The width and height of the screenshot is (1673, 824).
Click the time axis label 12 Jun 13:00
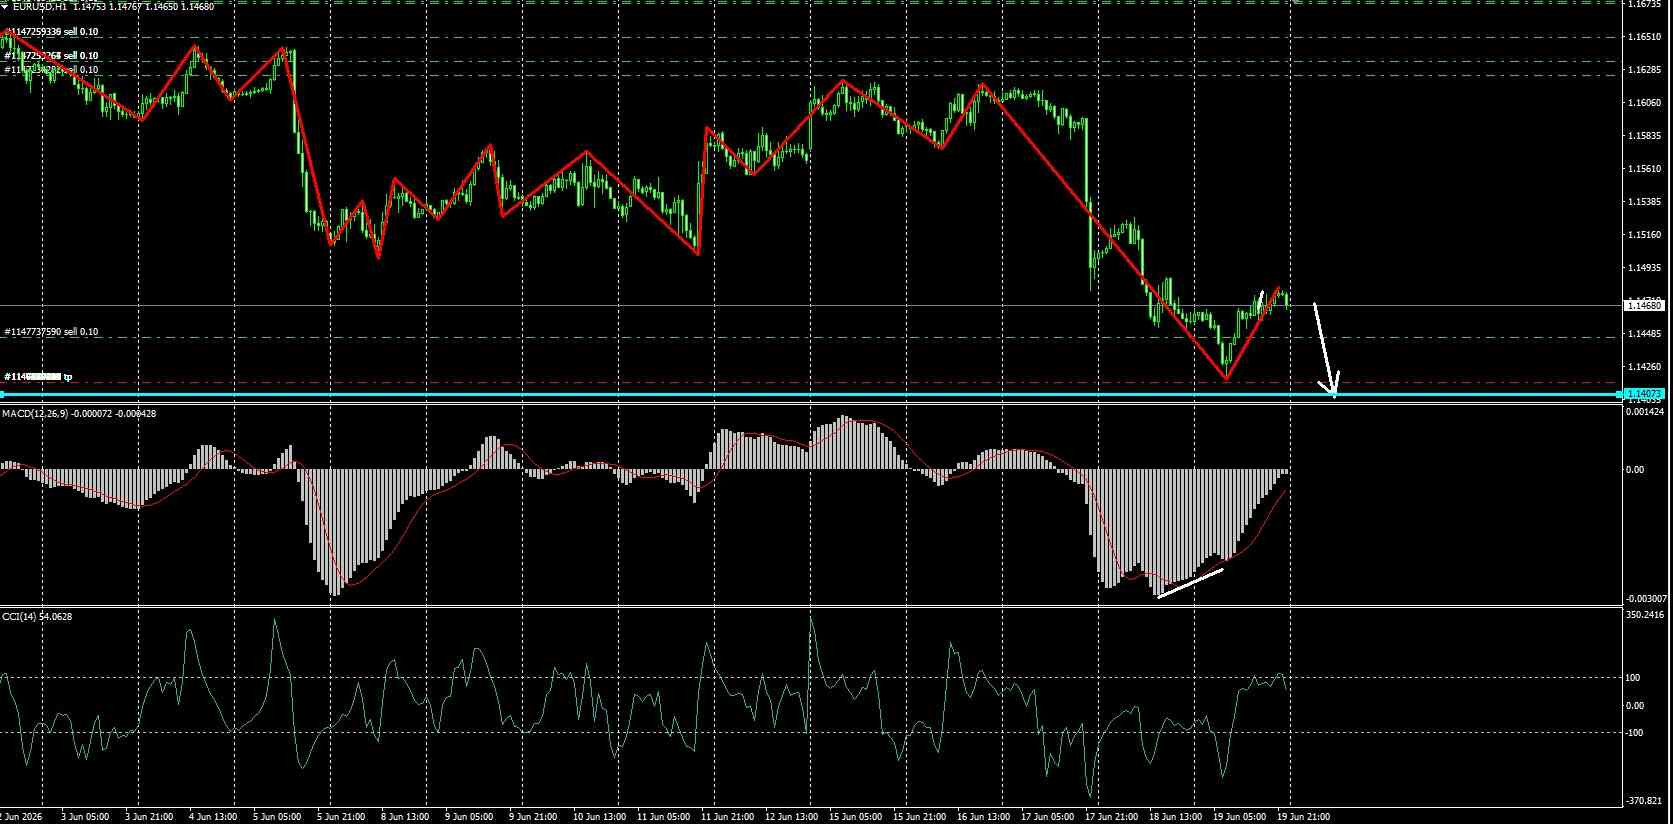click(790, 817)
